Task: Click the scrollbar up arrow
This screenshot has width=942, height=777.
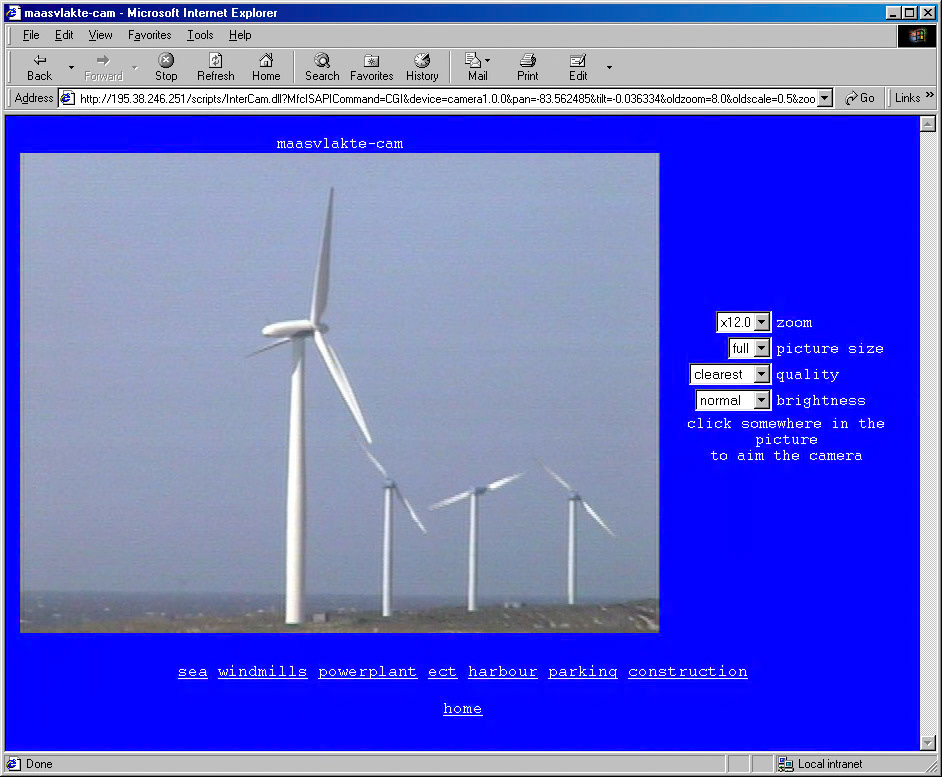Action: [x=928, y=124]
